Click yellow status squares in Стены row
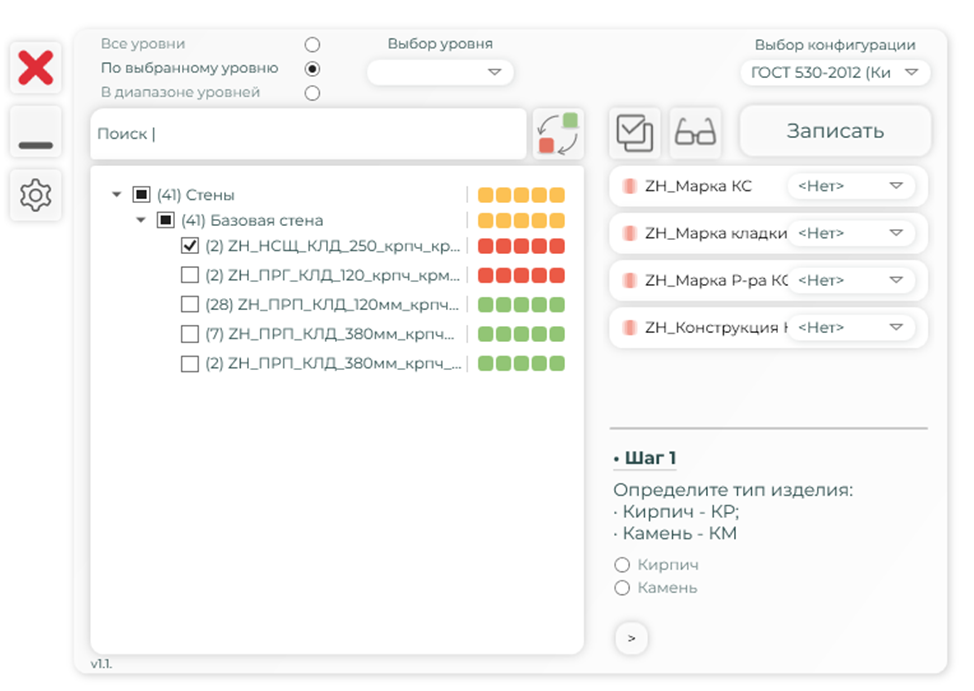 click(x=521, y=195)
